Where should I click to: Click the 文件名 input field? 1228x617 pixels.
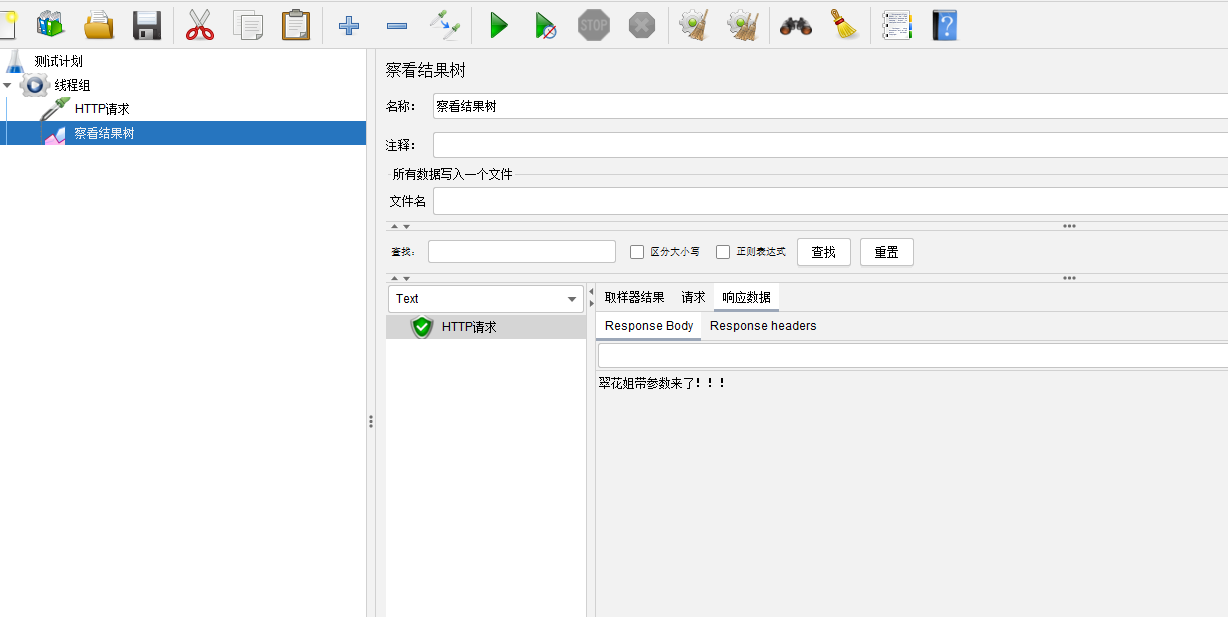830,201
